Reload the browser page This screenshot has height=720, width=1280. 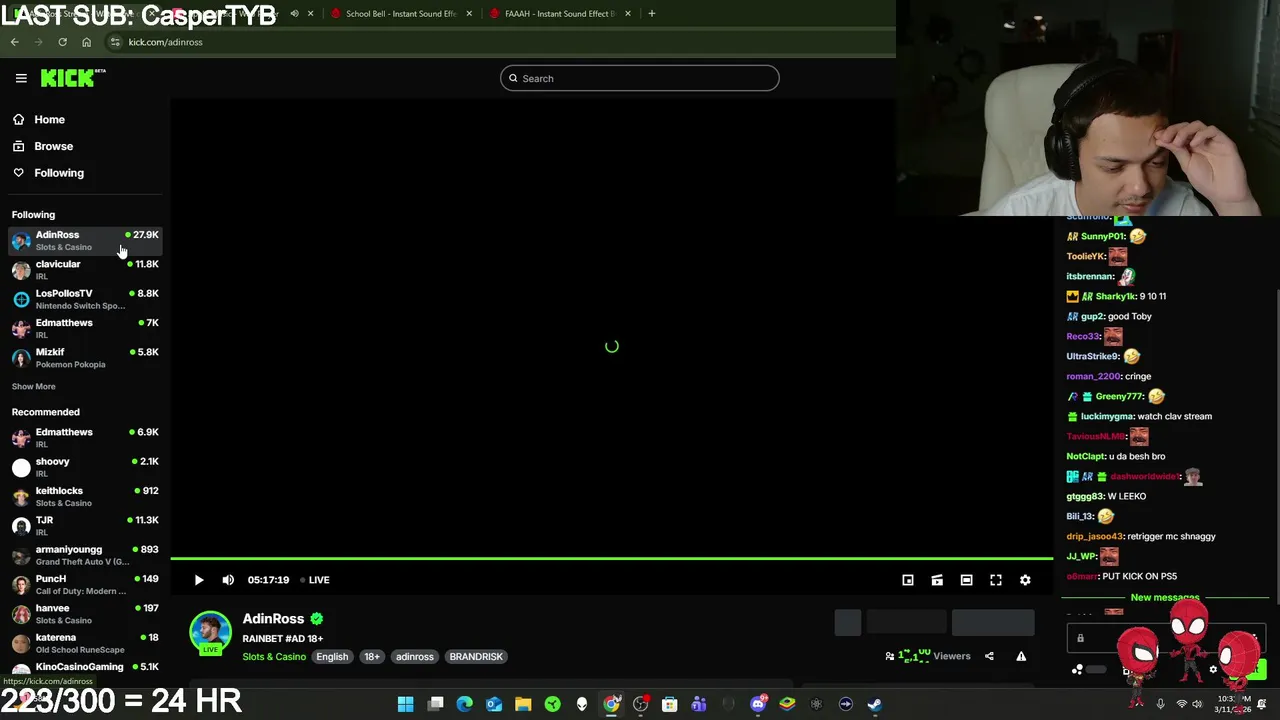62,42
